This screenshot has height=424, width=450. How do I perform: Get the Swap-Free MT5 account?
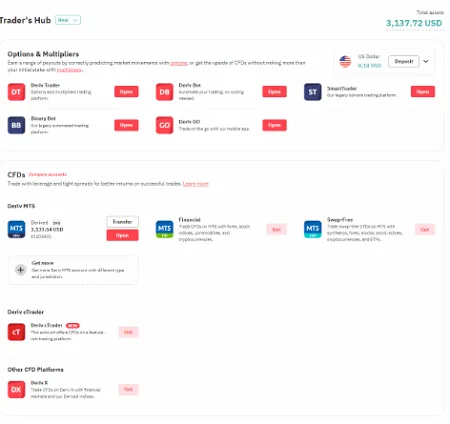(425, 229)
